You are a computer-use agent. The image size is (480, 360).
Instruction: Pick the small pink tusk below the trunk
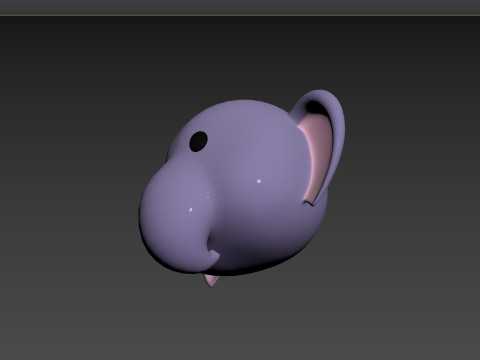[x=211, y=280]
